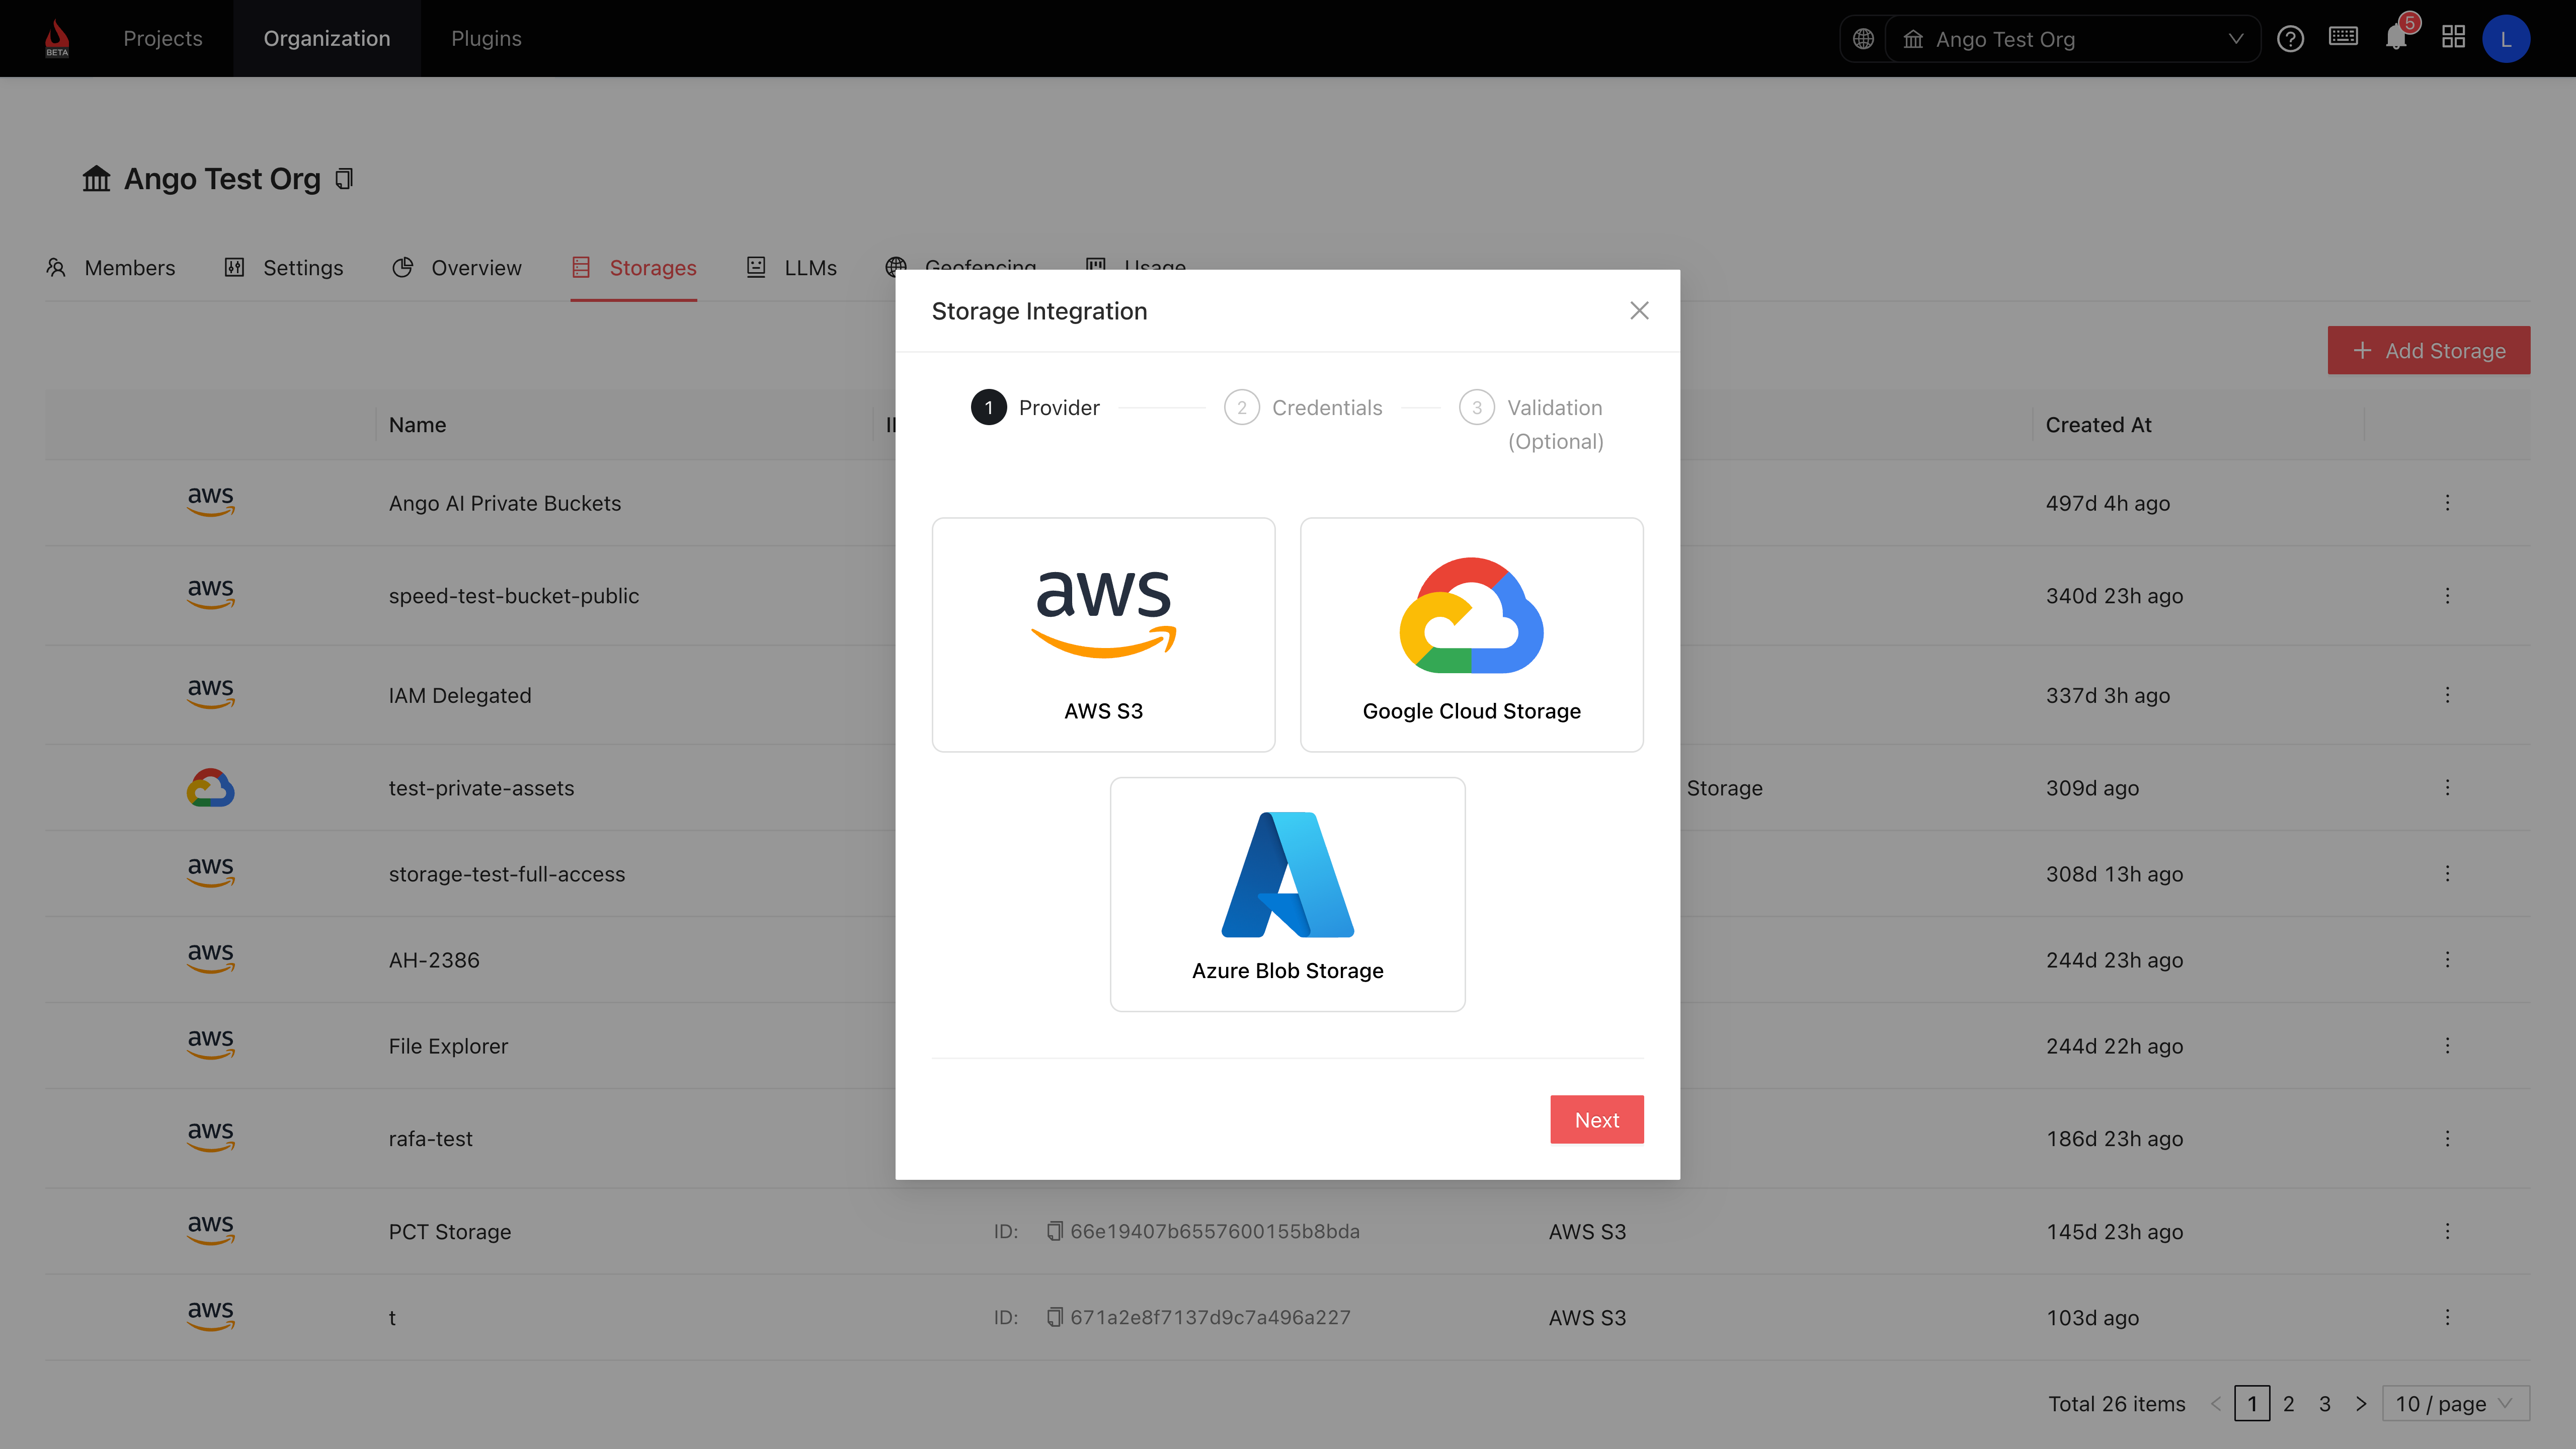Switch to the Overview tab
This screenshot has width=2576, height=1449.
point(457,268)
